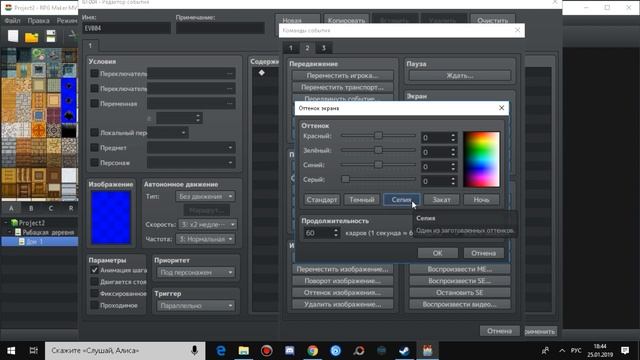Image resolution: width=640 pixels, height=360 pixels.
Task: Apply the Ночь tint preset
Action: (x=481, y=200)
